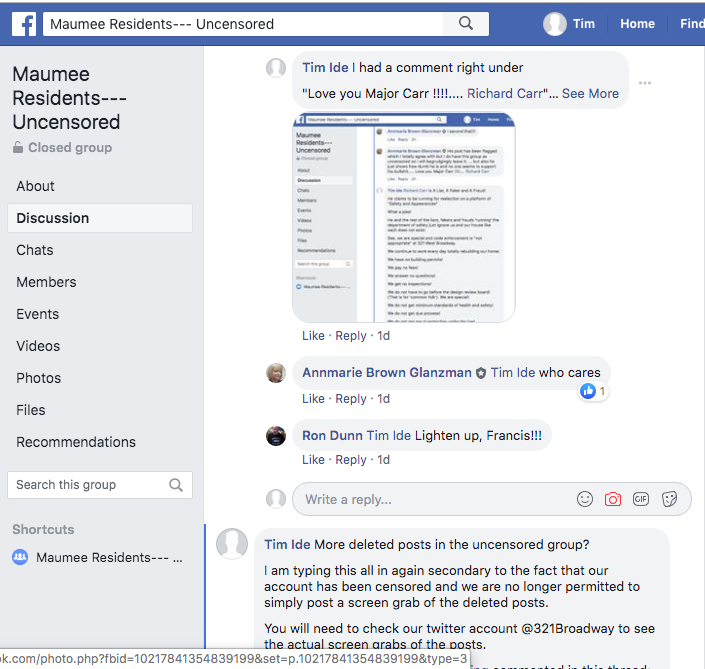Expand comment with See More

(x=590, y=93)
